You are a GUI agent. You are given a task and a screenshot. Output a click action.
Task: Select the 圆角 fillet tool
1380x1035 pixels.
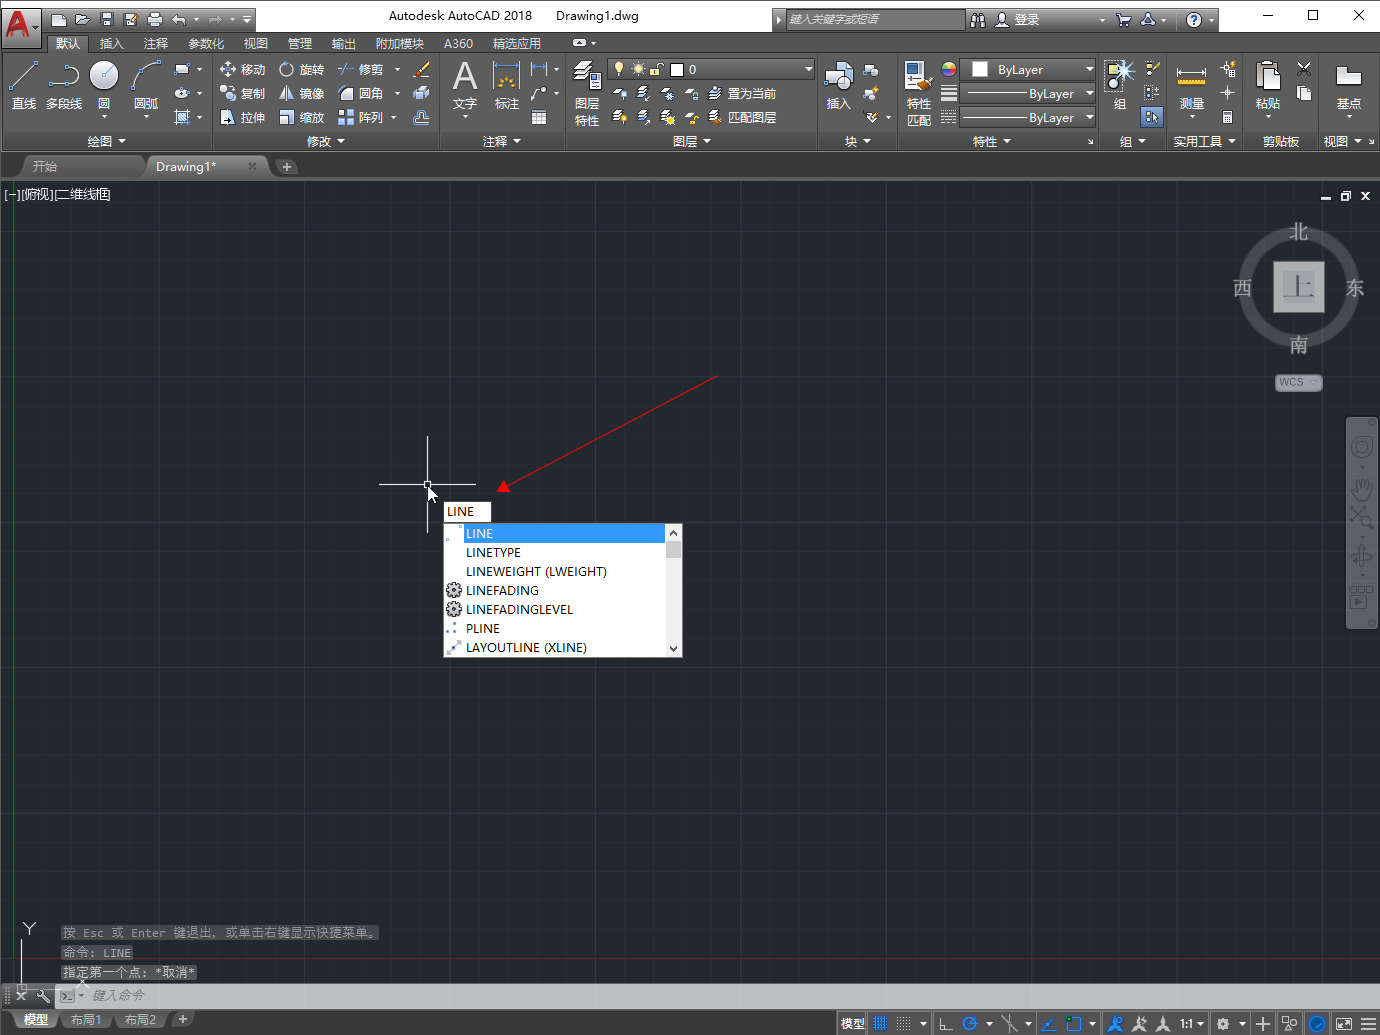pyautogui.click(x=360, y=93)
